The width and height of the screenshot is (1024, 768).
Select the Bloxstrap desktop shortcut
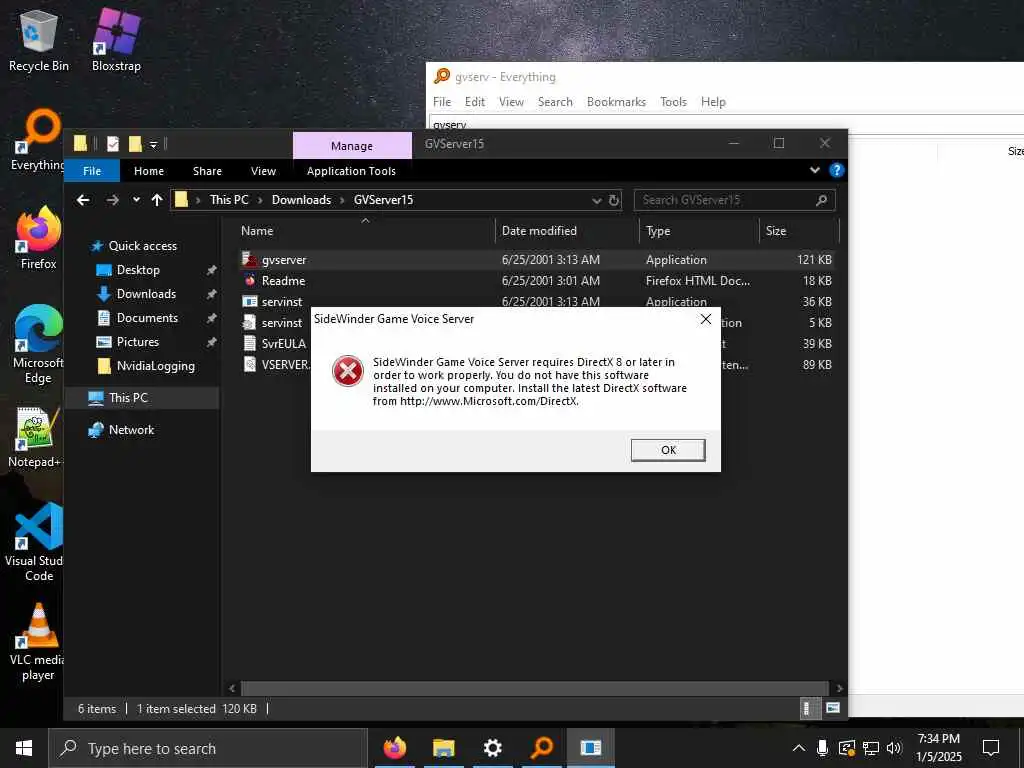coord(116,40)
